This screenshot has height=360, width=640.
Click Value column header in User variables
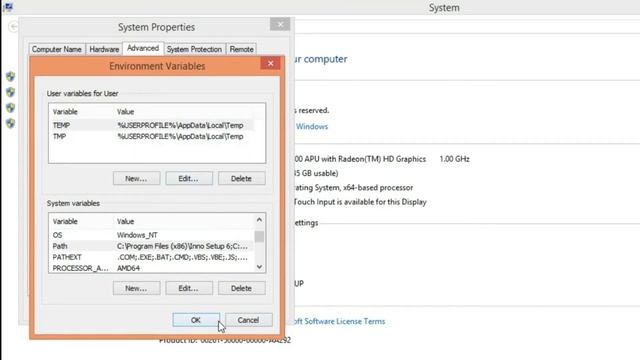125,112
